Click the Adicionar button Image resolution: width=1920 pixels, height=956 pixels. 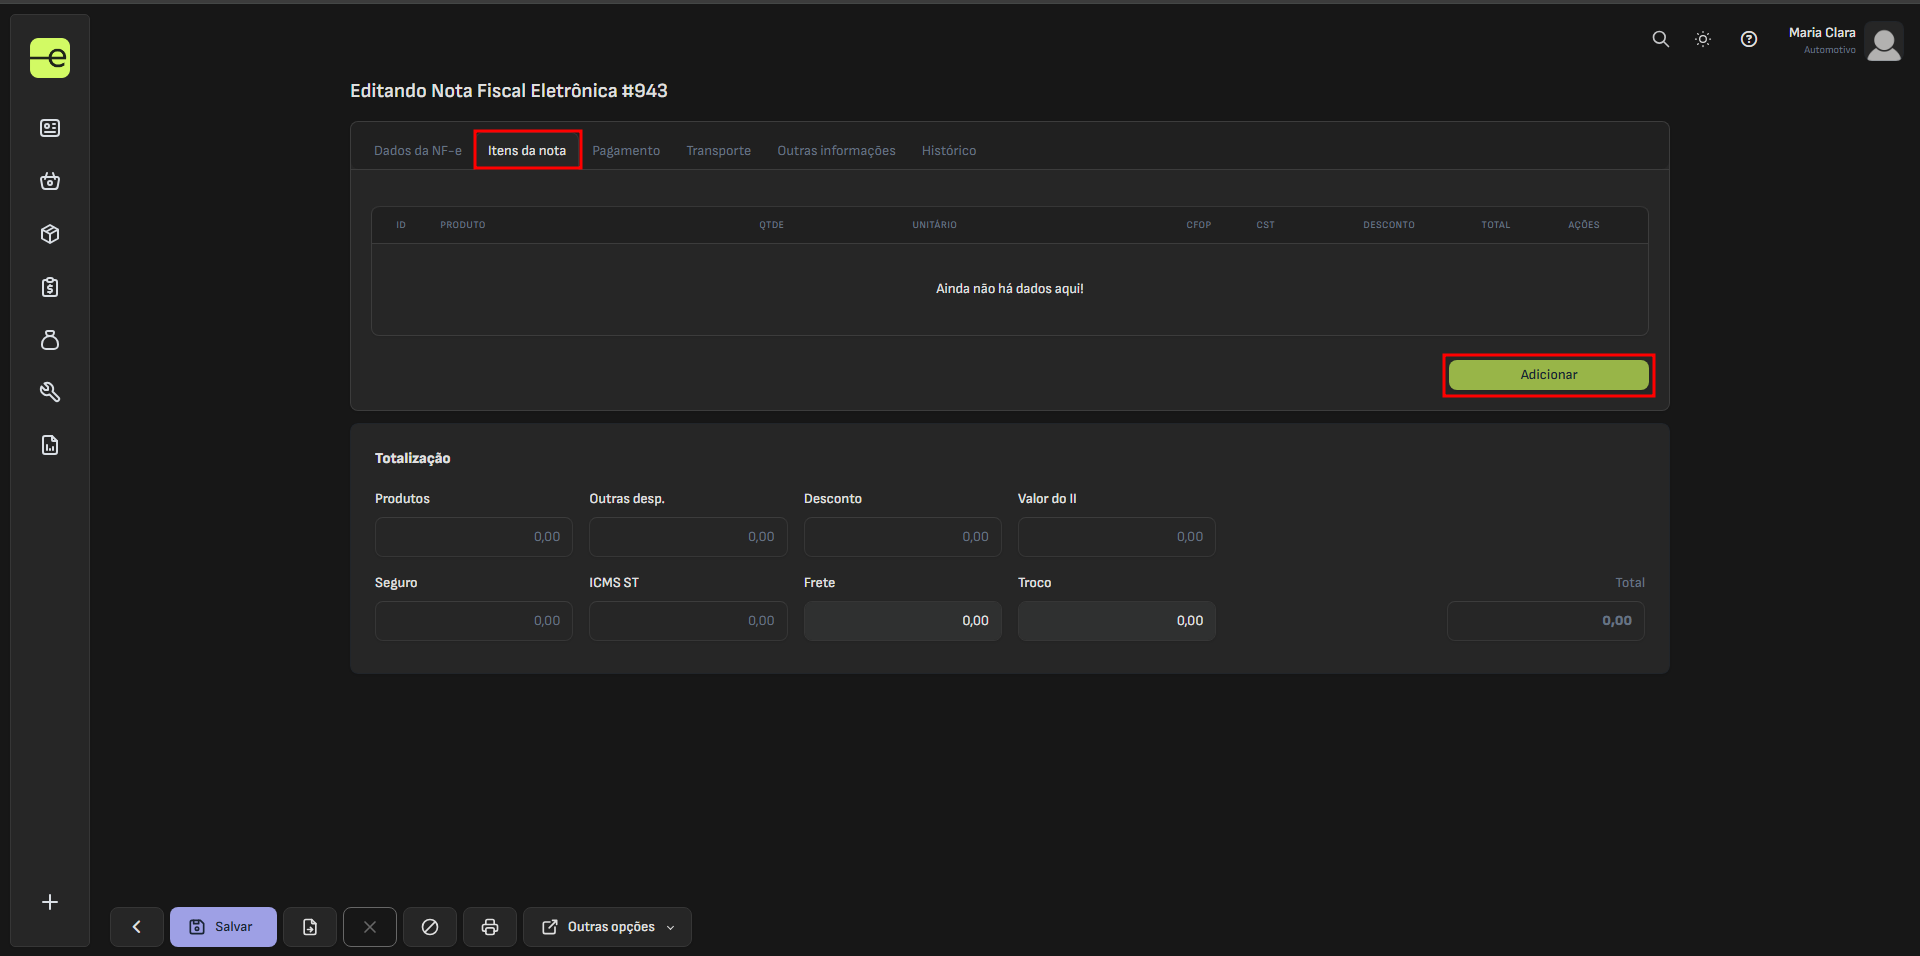tap(1548, 375)
